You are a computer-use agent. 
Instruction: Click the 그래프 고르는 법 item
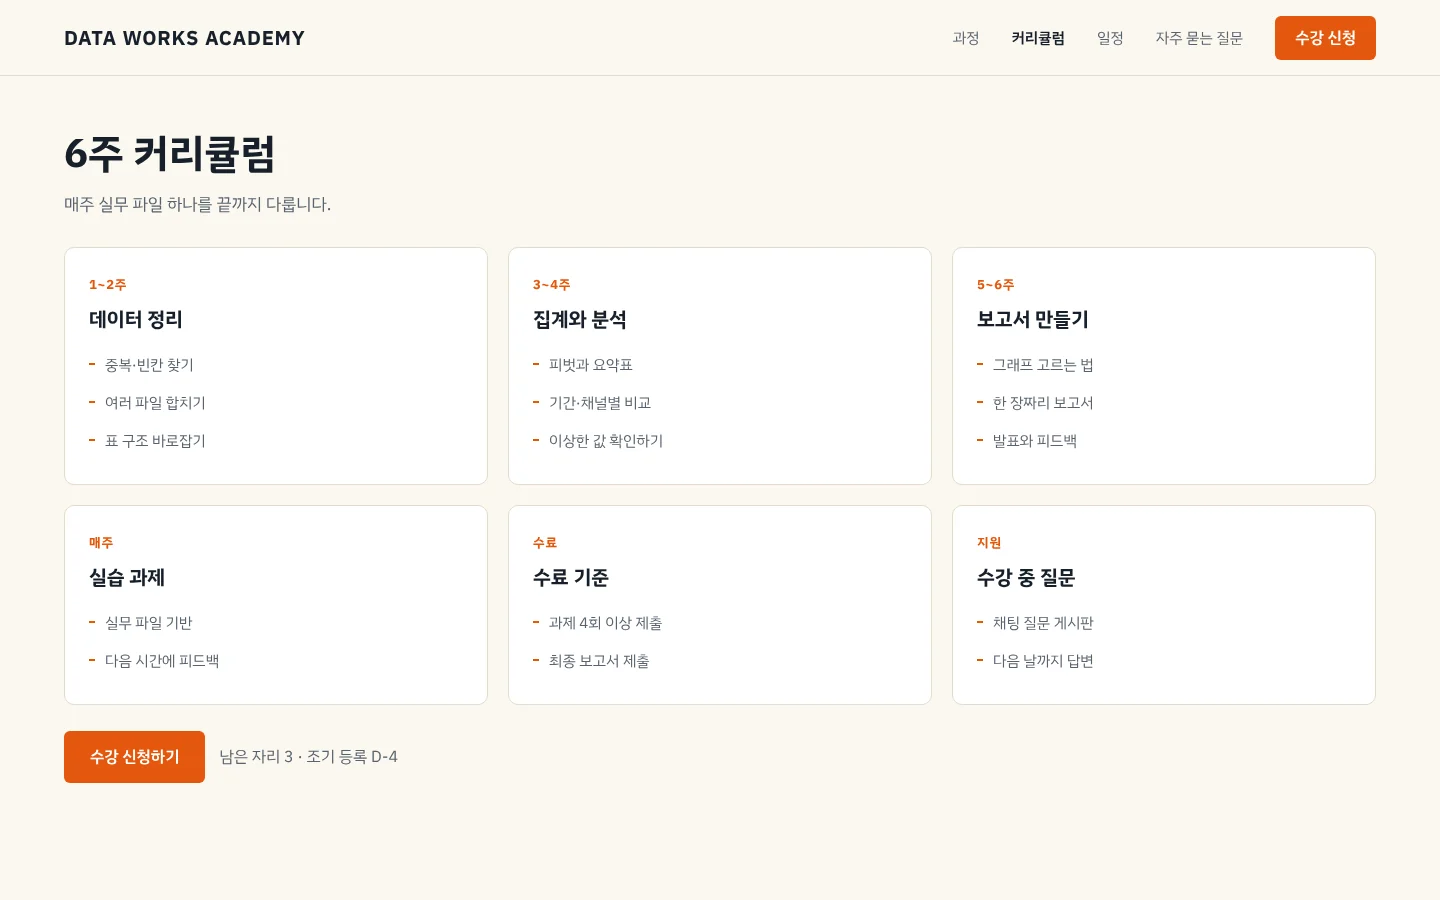tap(1043, 365)
